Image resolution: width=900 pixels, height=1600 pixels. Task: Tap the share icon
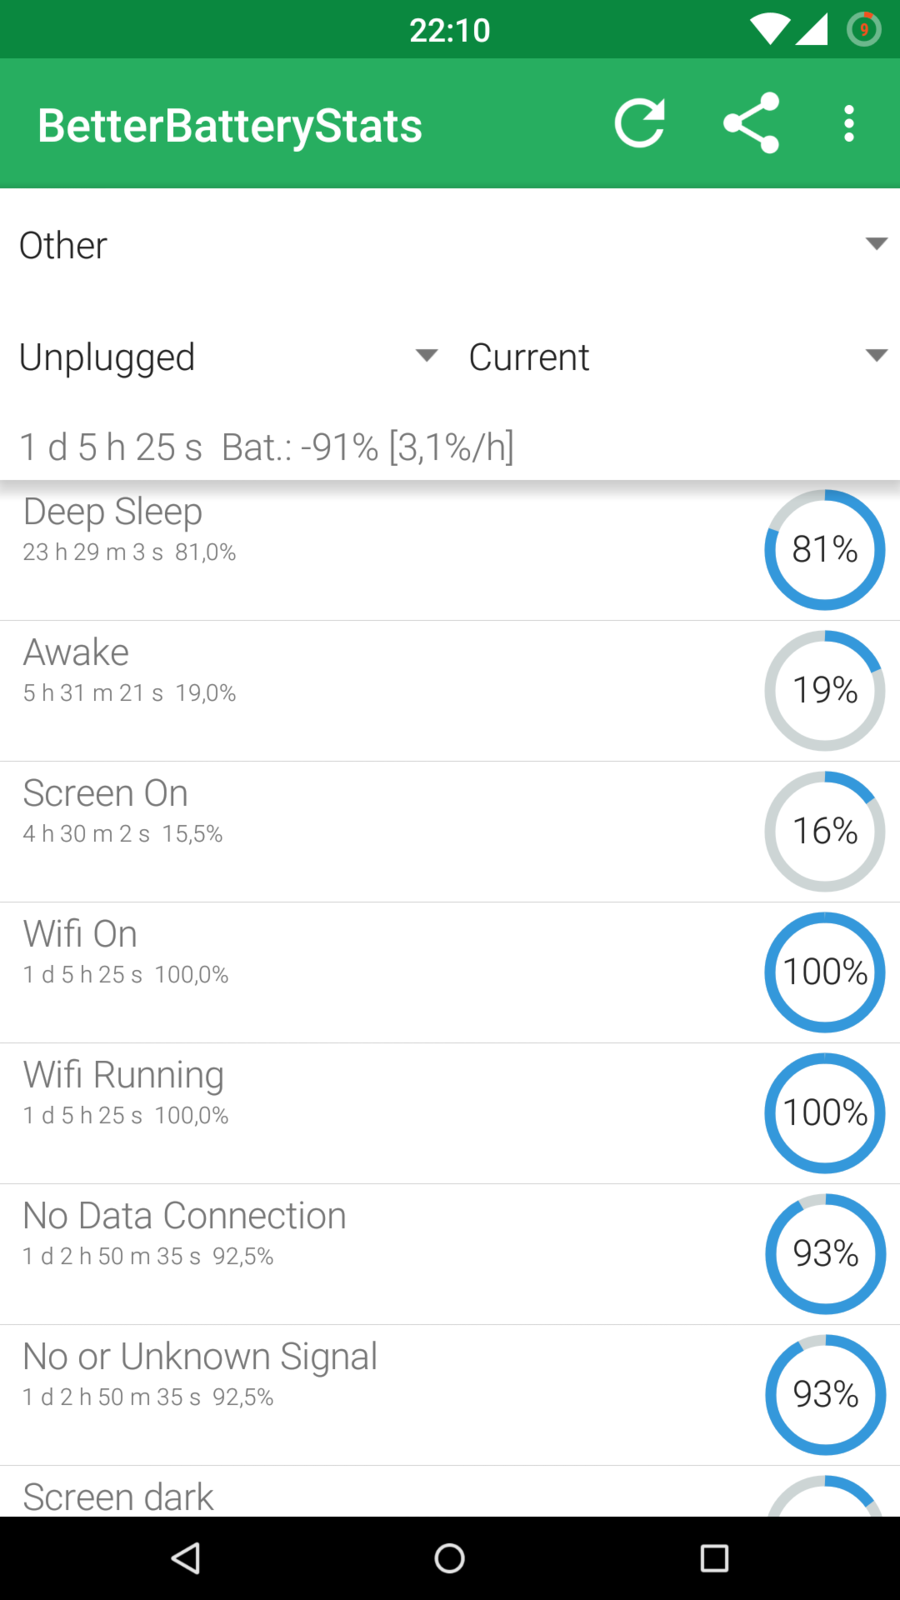point(751,123)
